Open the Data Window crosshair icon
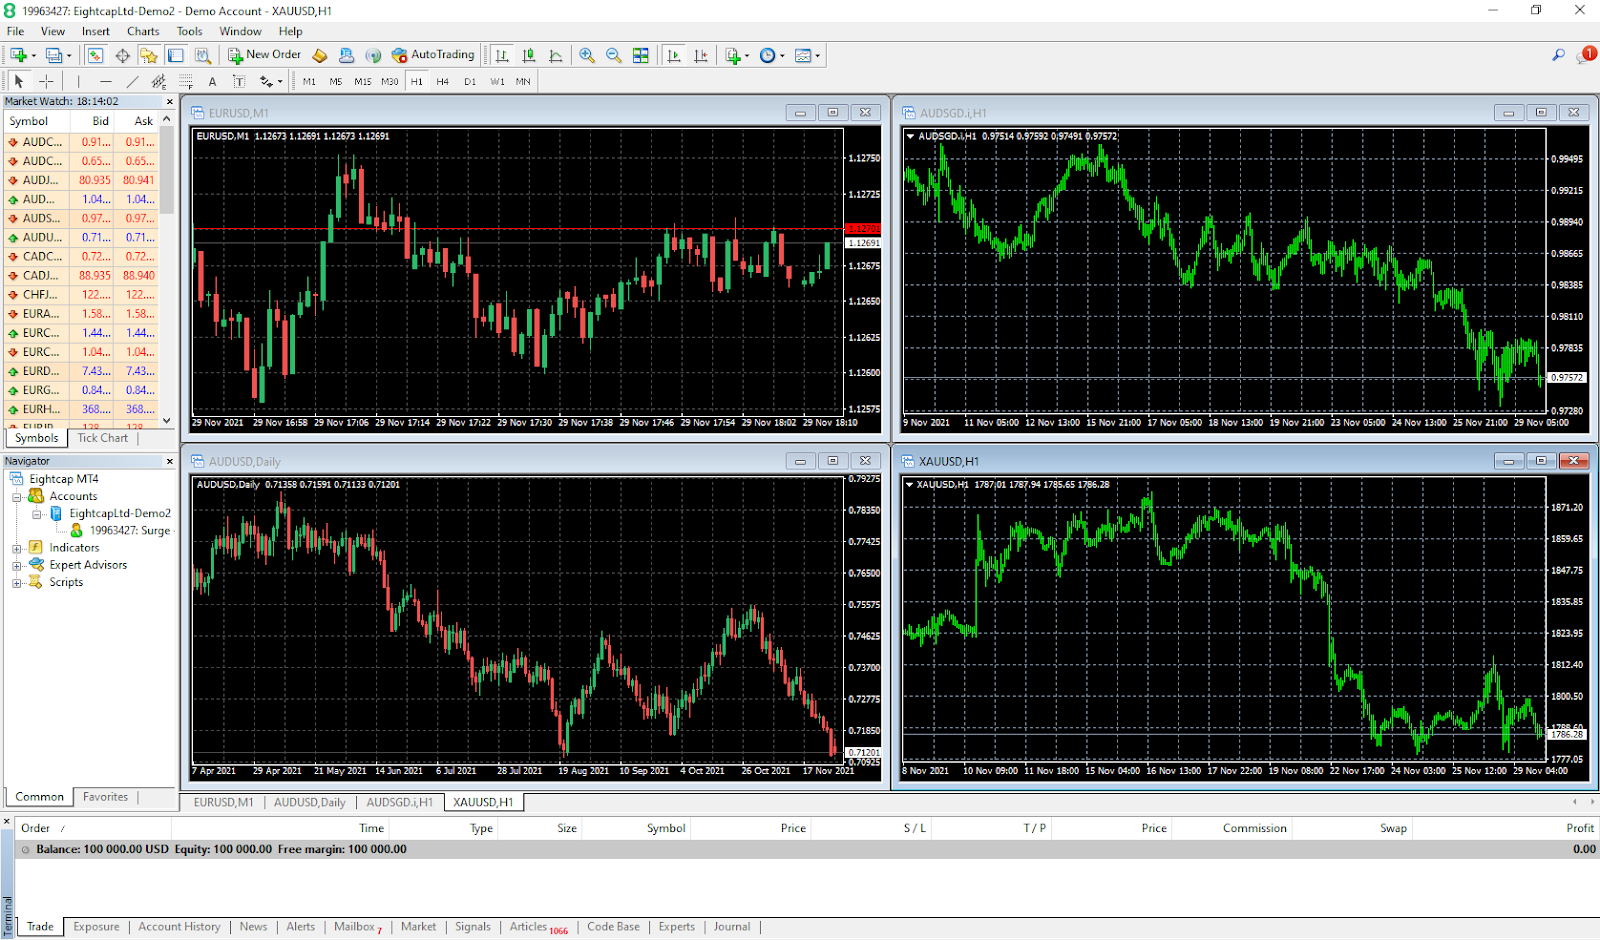 122,56
